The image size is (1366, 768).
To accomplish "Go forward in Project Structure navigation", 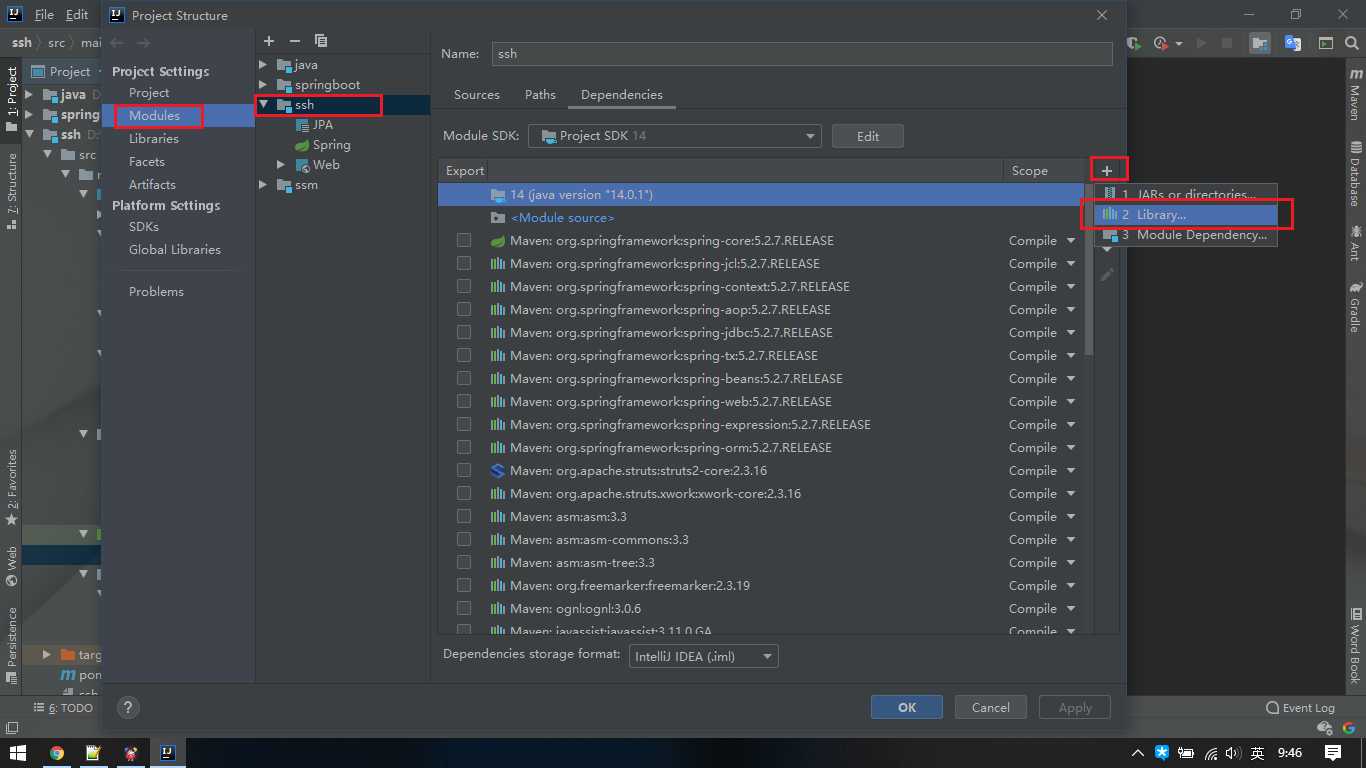I will tap(143, 43).
